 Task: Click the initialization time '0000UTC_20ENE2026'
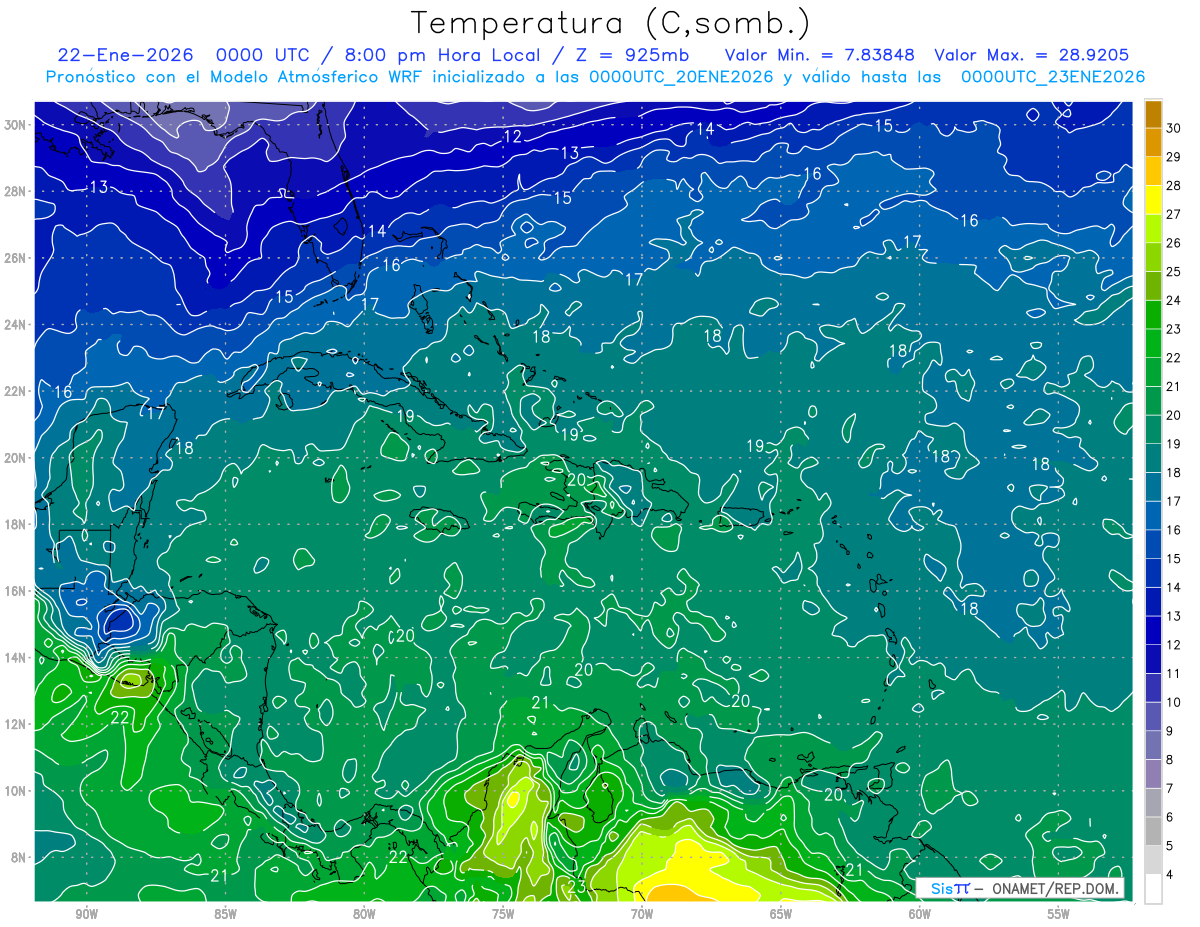(x=681, y=77)
